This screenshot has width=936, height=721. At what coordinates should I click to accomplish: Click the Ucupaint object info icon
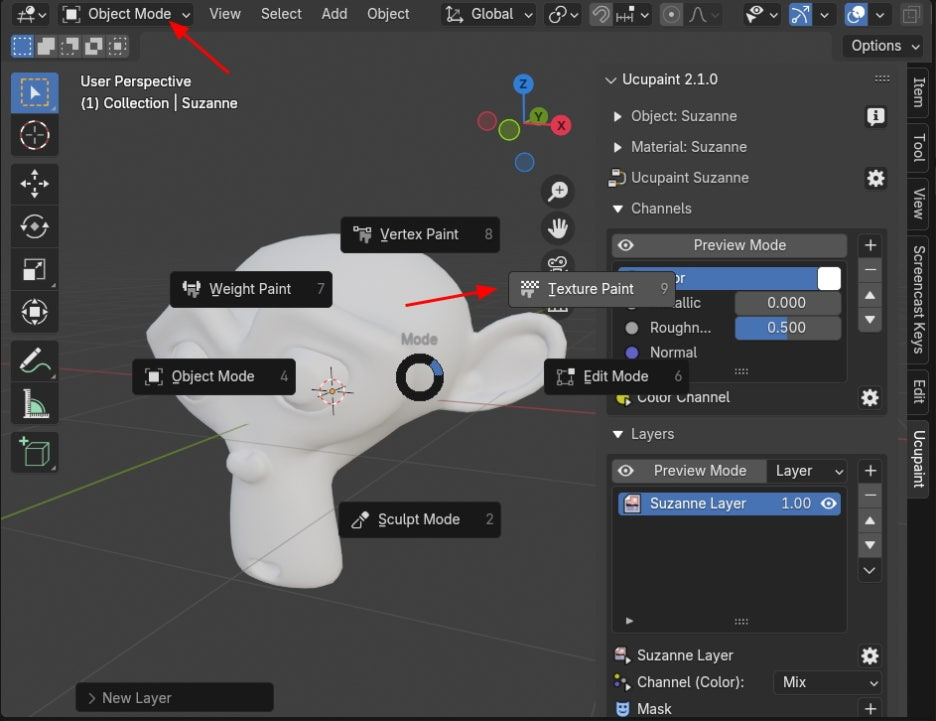pos(875,116)
